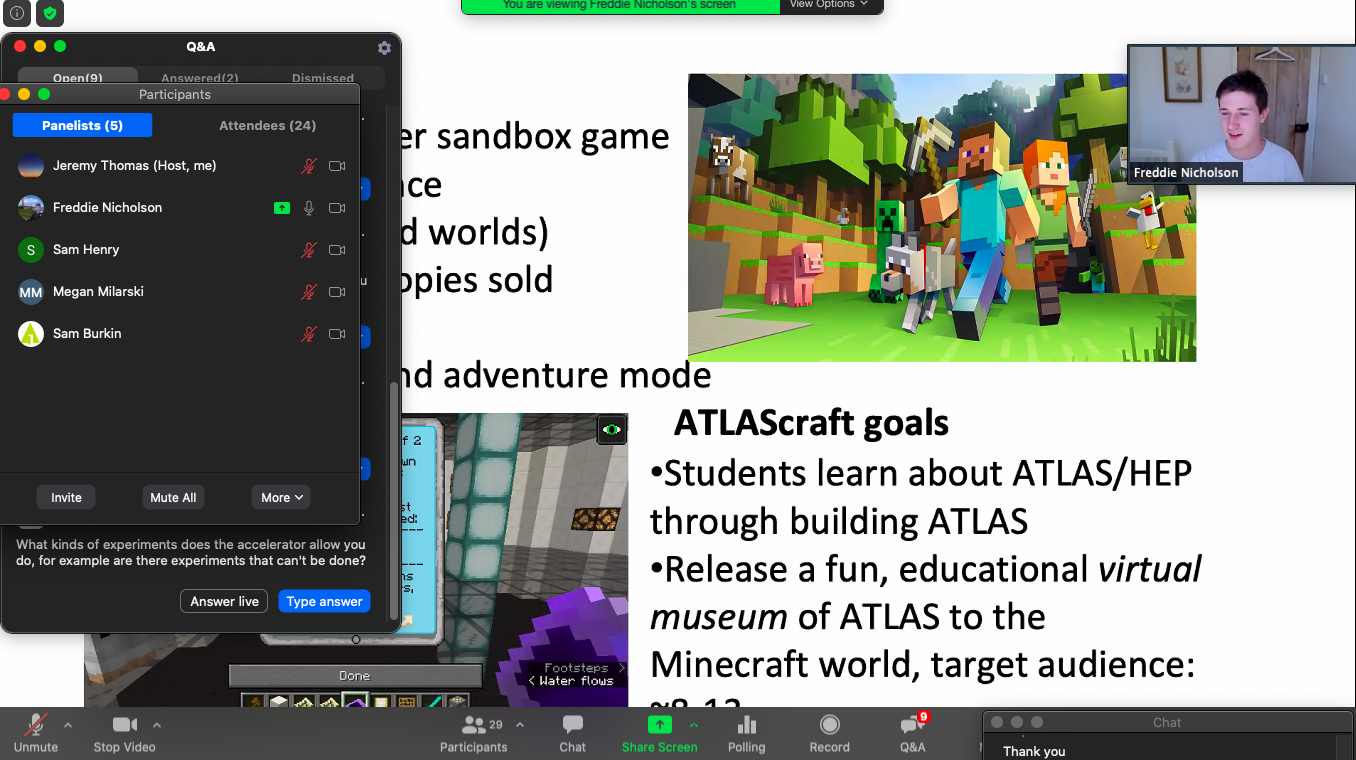Open Participants panel from bottom toolbar

click(474, 733)
